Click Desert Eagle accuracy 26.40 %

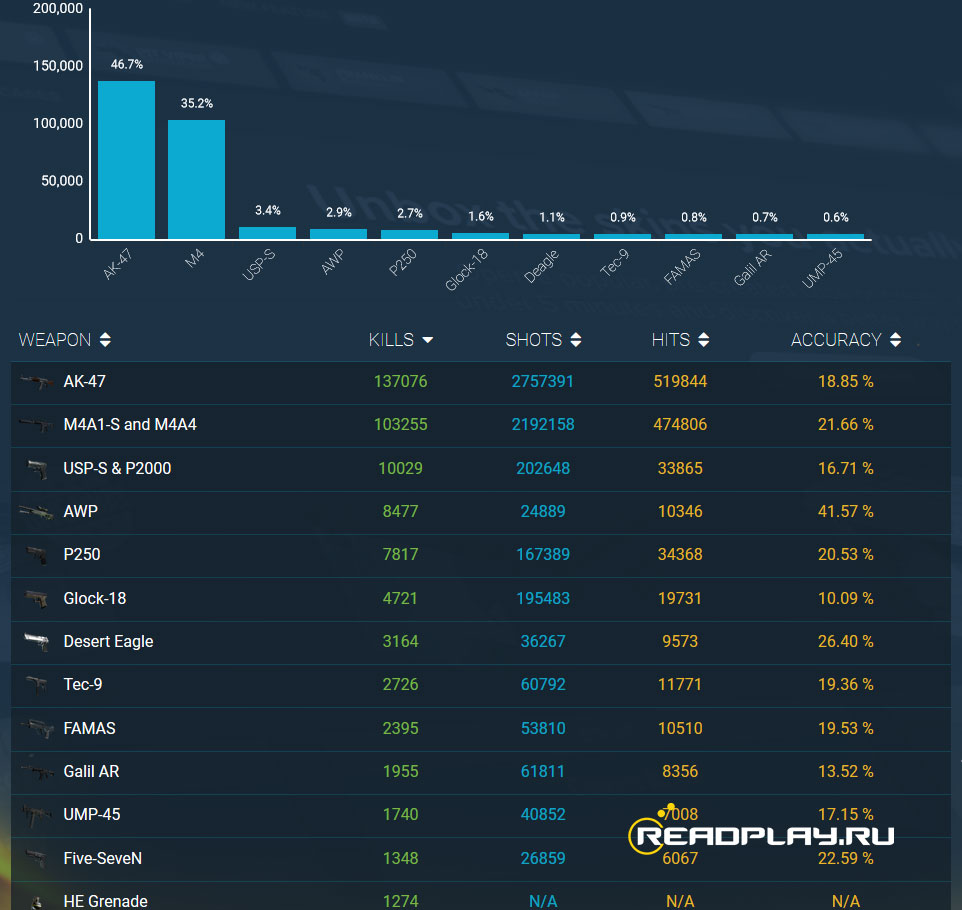pos(845,642)
